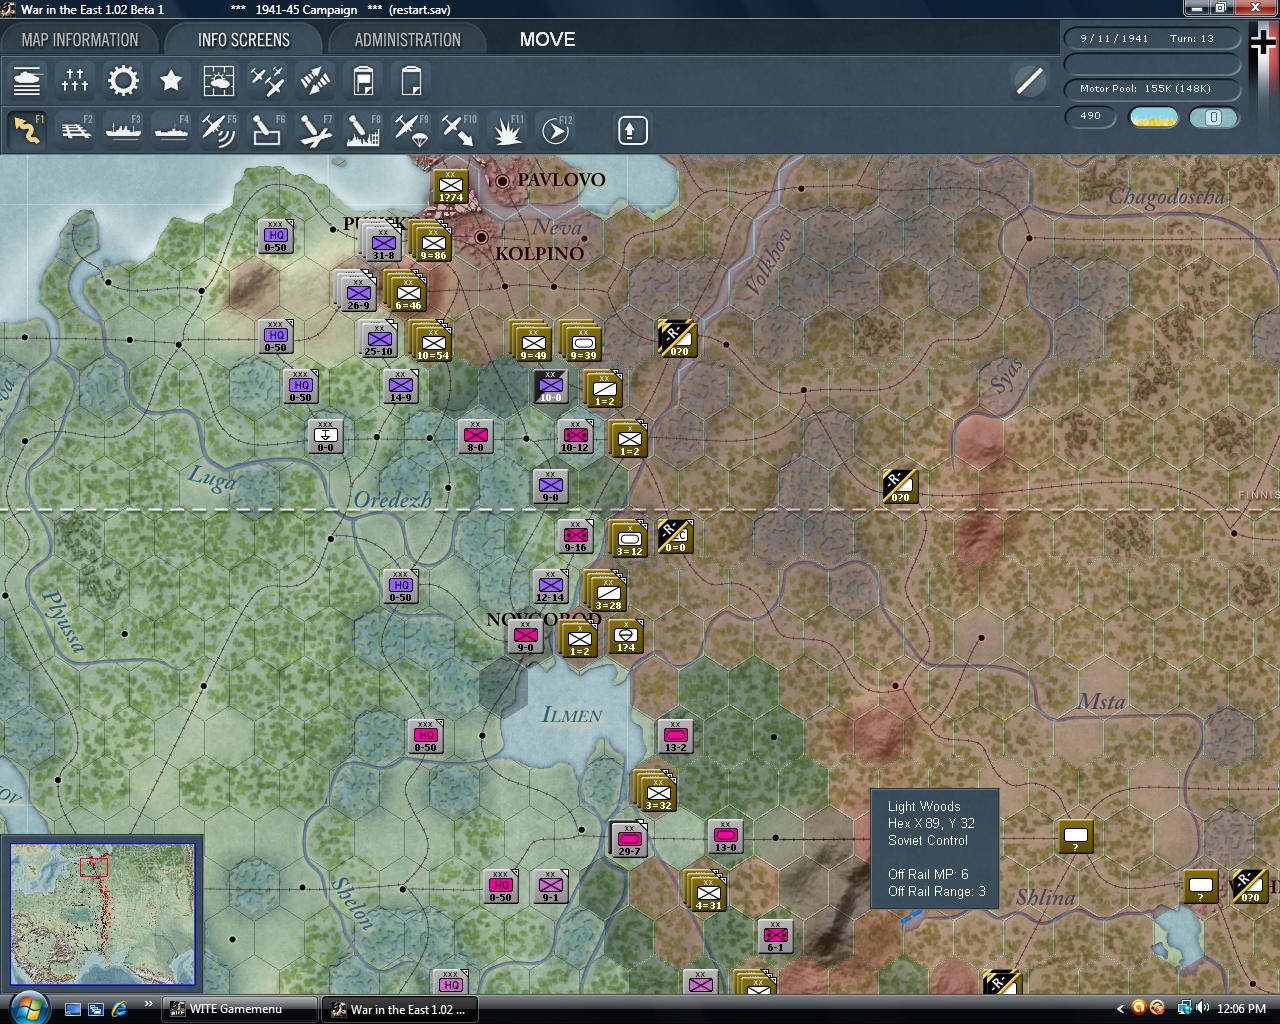The width and height of the screenshot is (1280, 1024).
Task: Select the Soviet stack labeled 4=31
Action: 707,893
